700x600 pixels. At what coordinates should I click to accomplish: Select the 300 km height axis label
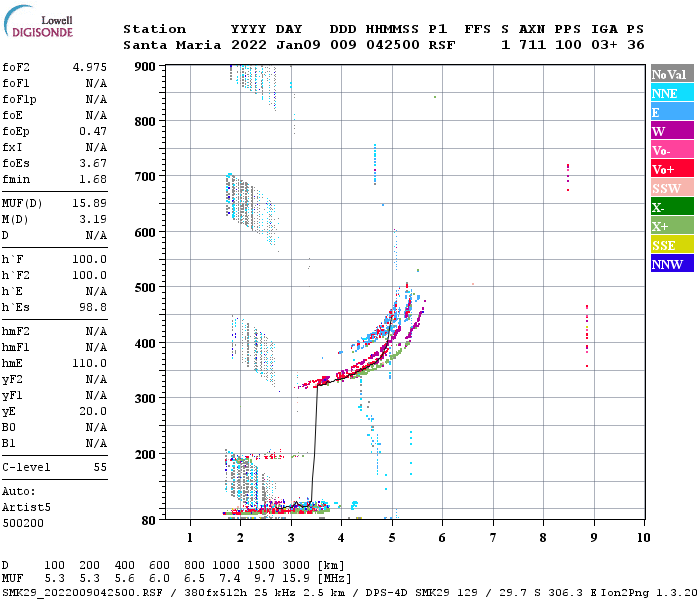pyautogui.click(x=145, y=399)
